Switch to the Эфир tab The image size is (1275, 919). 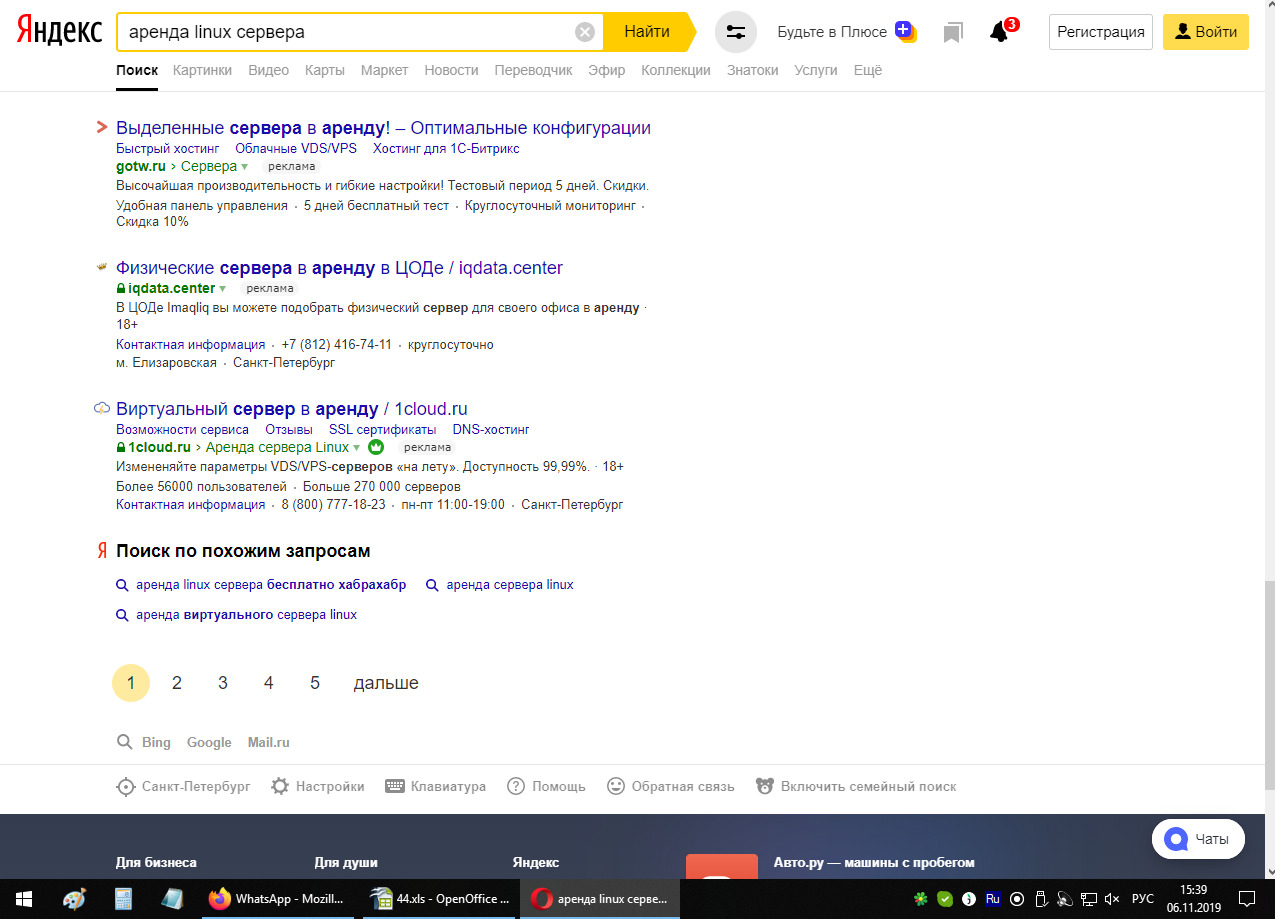(607, 70)
